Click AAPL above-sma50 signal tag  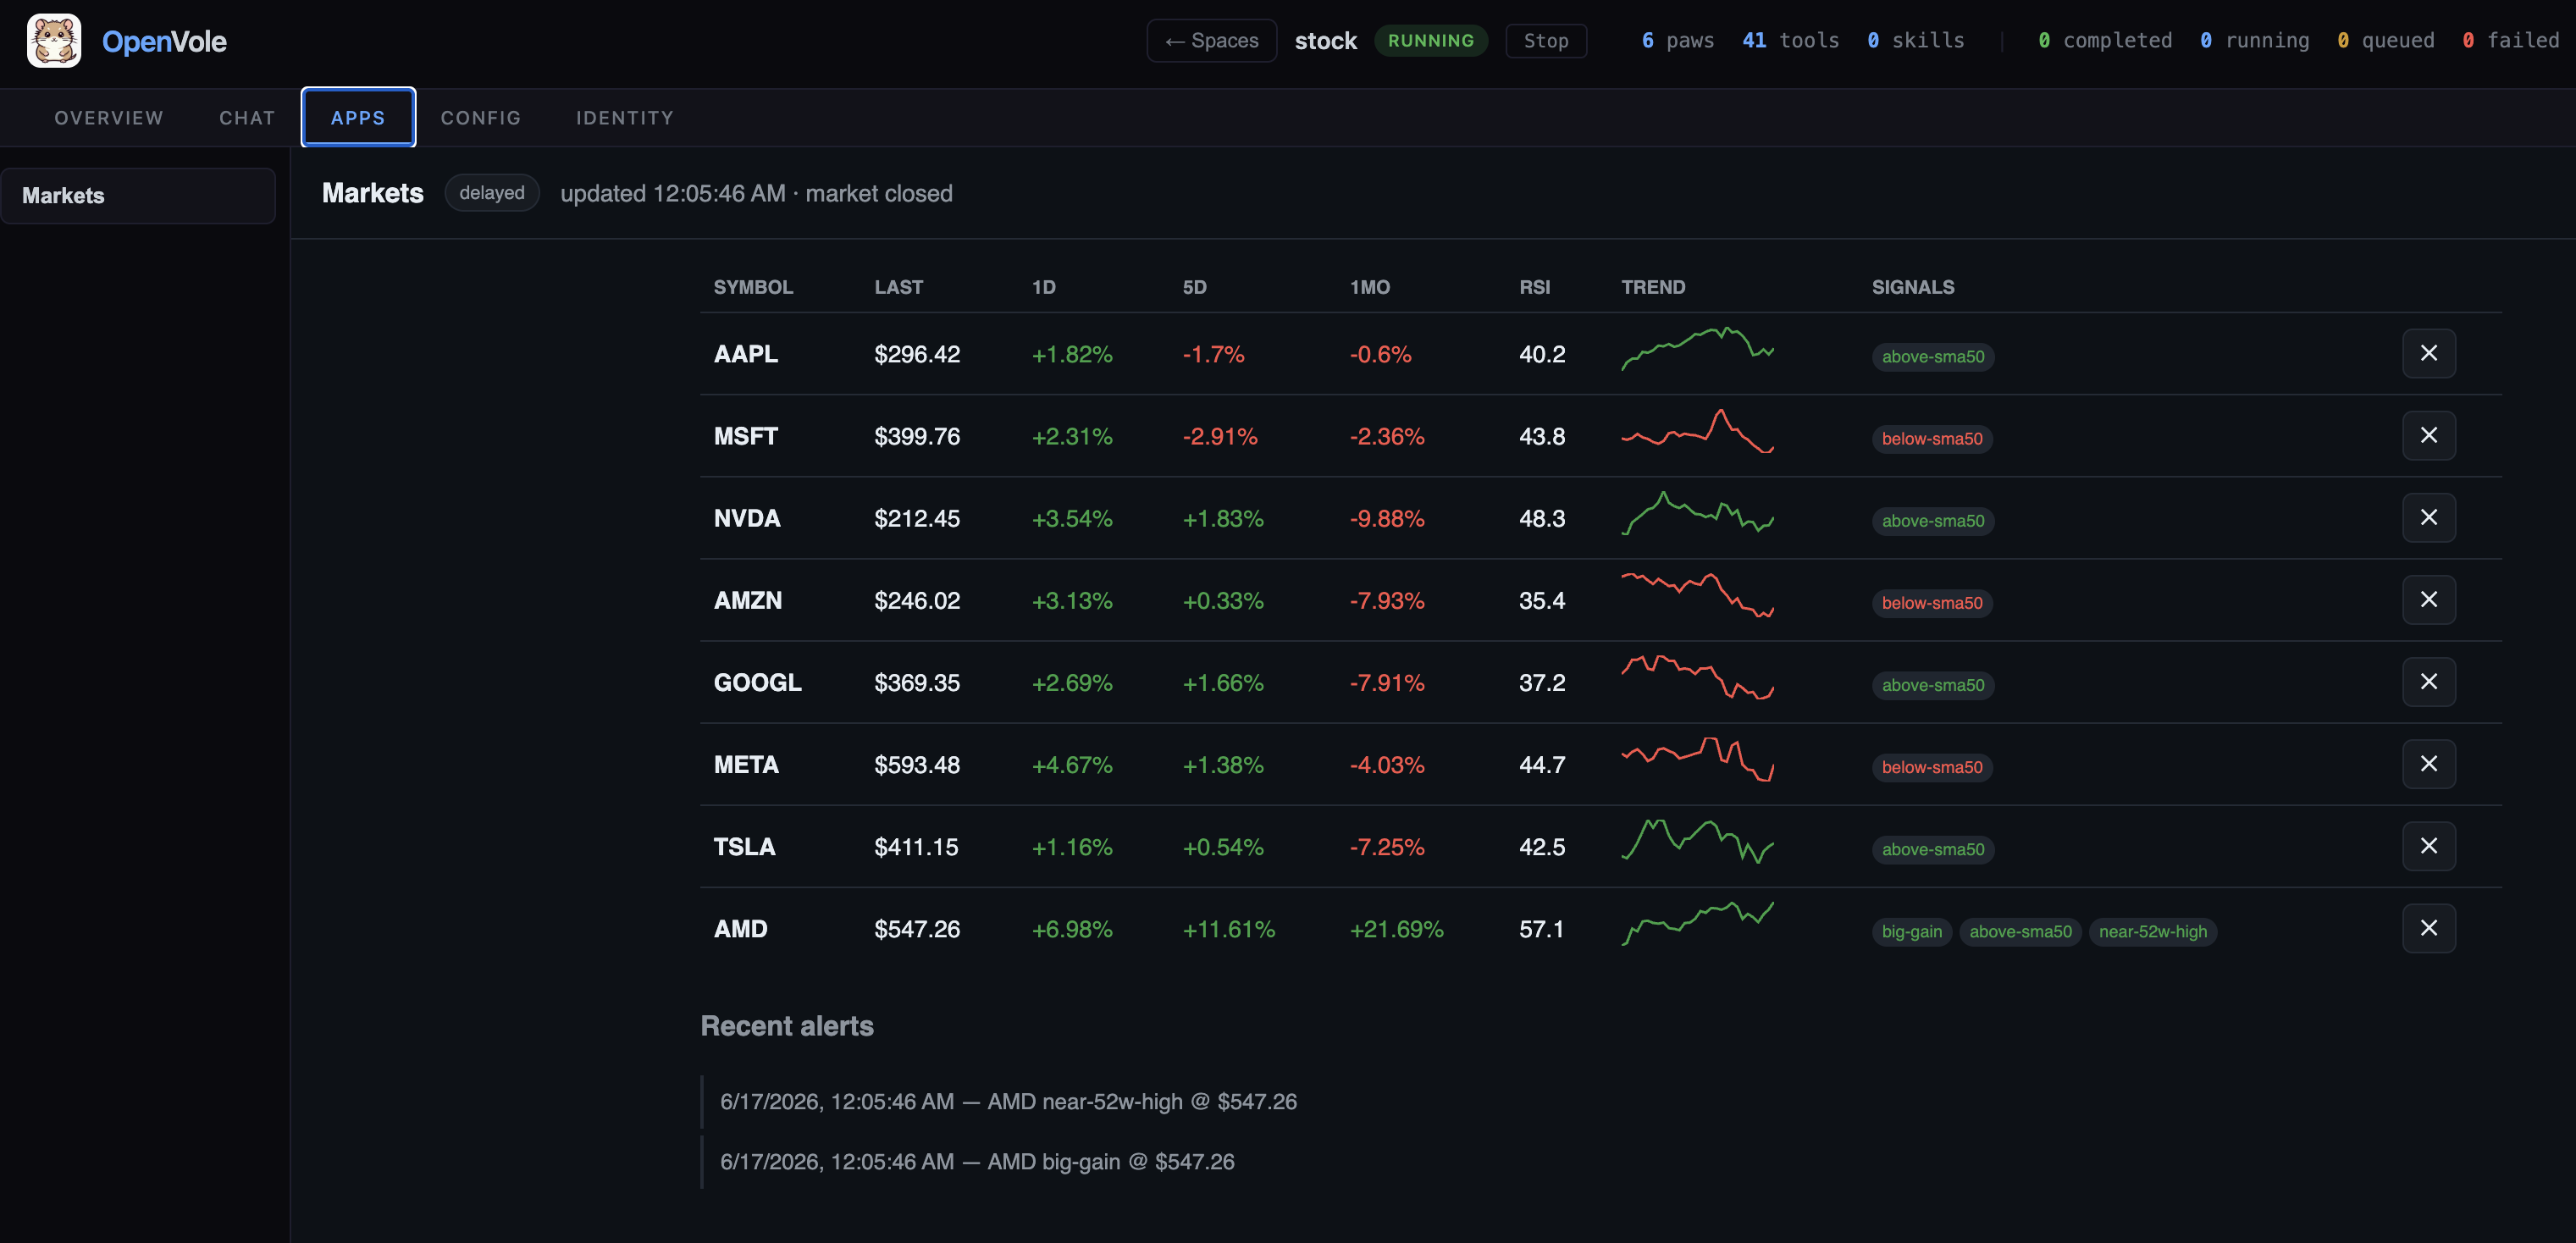pyautogui.click(x=1932, y=357)
